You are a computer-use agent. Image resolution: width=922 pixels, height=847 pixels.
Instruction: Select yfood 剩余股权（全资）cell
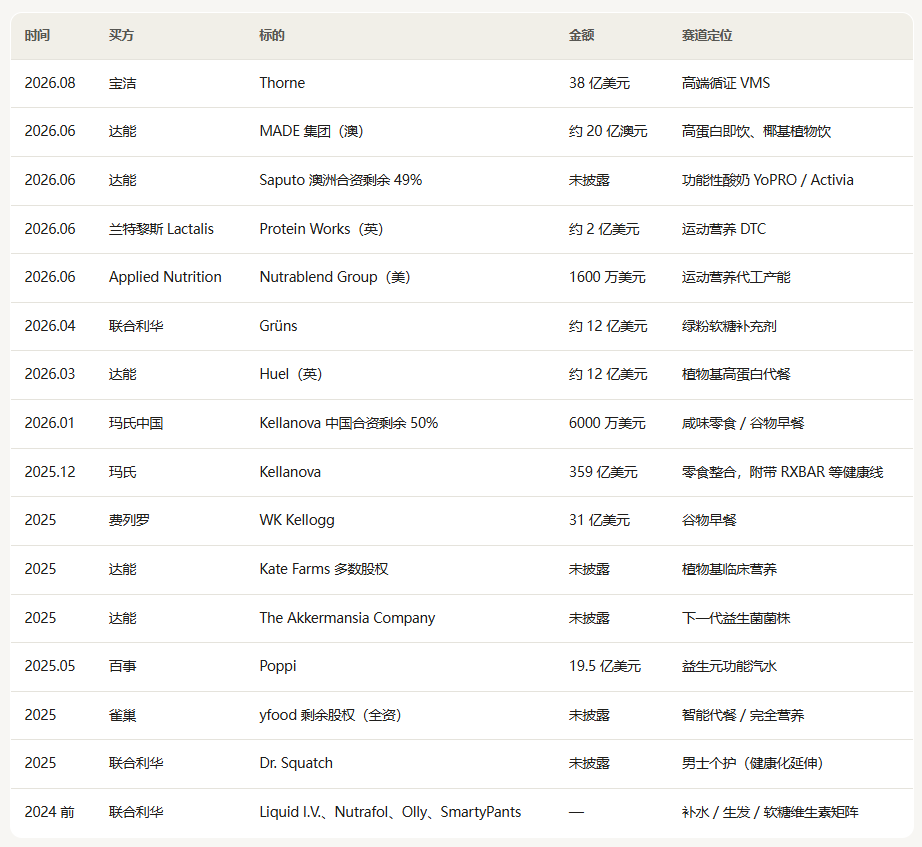pos(330,715)
